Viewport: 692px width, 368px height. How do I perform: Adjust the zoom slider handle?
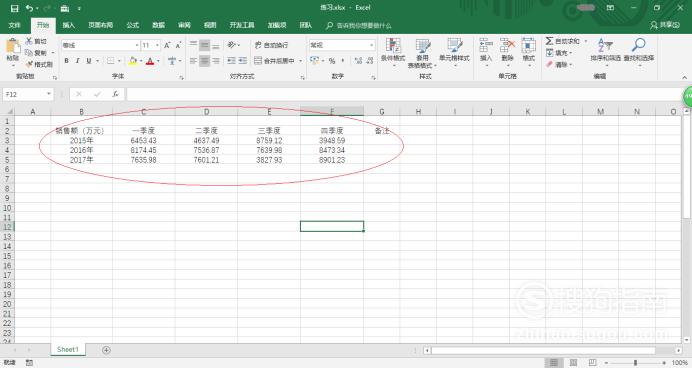636,363
